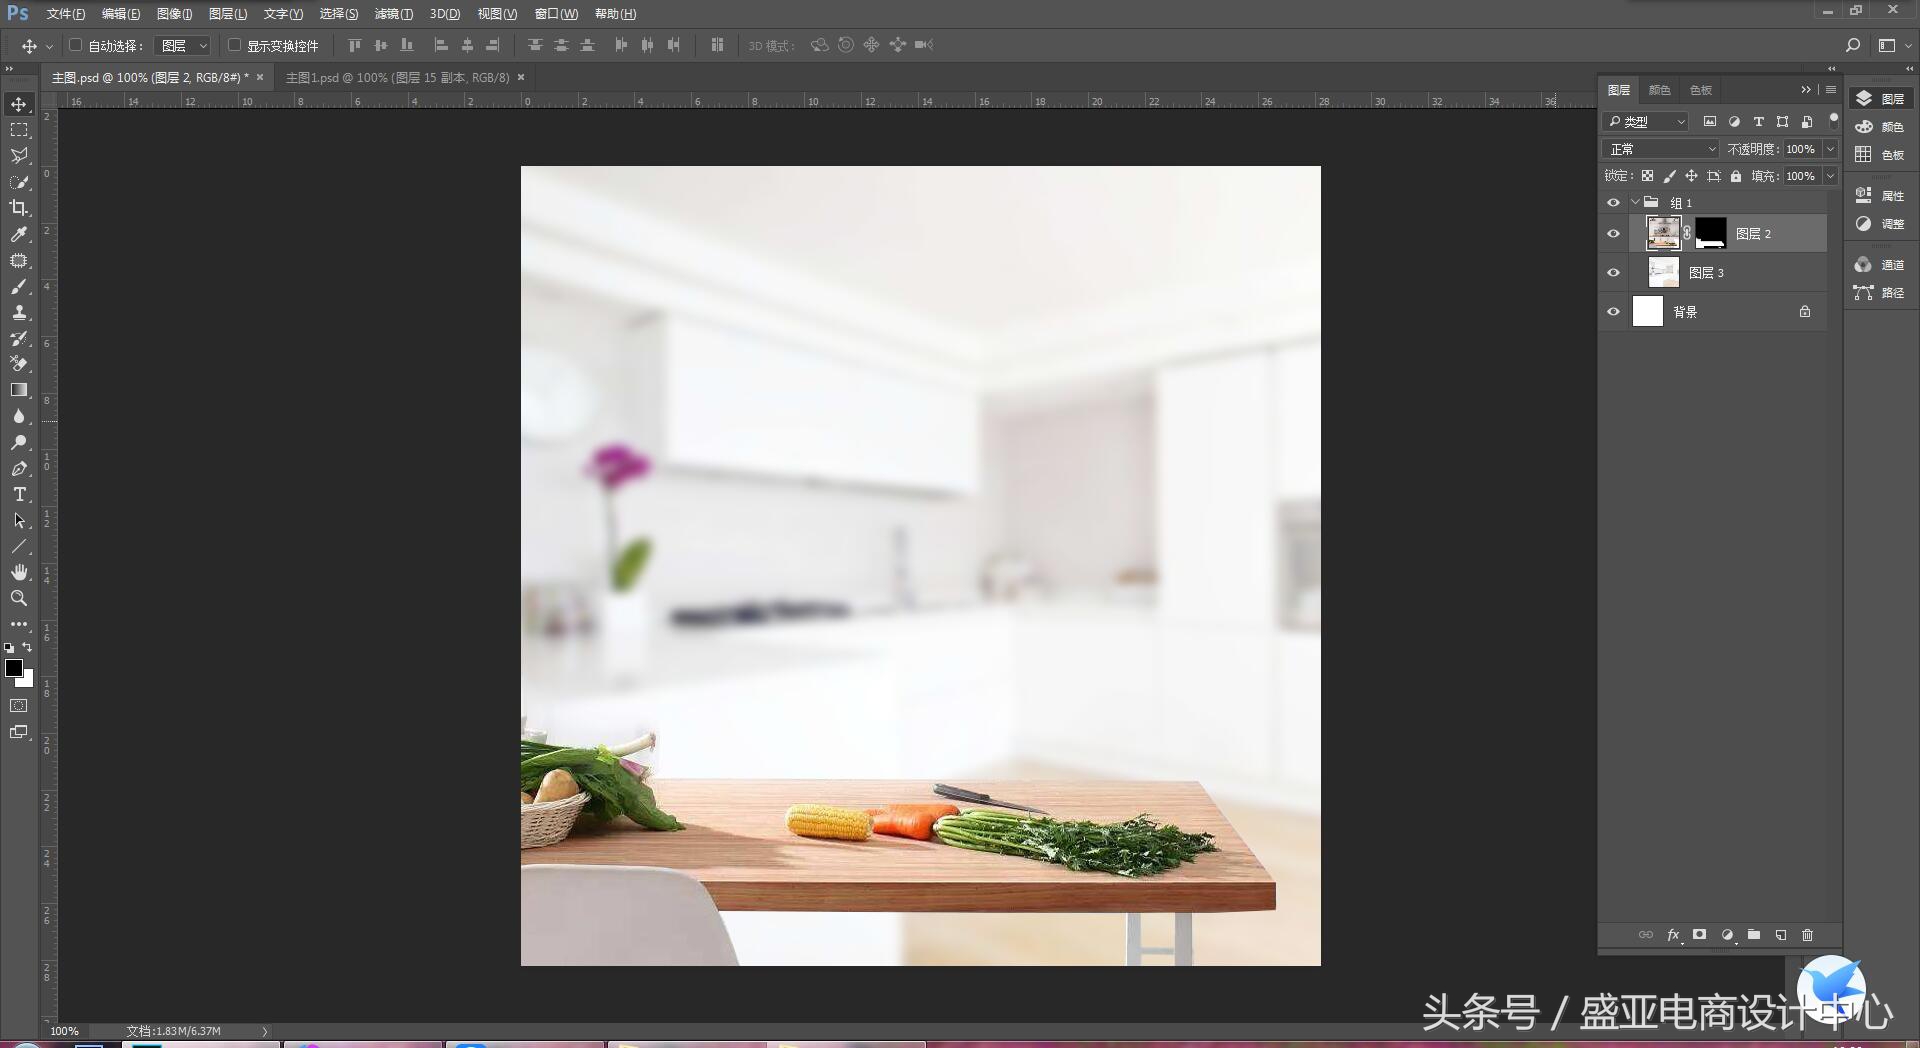This screenshot has height=1048, width=1920.
Task: Open the opacity slider dropdown arrow
Action: click(1831, 149)
